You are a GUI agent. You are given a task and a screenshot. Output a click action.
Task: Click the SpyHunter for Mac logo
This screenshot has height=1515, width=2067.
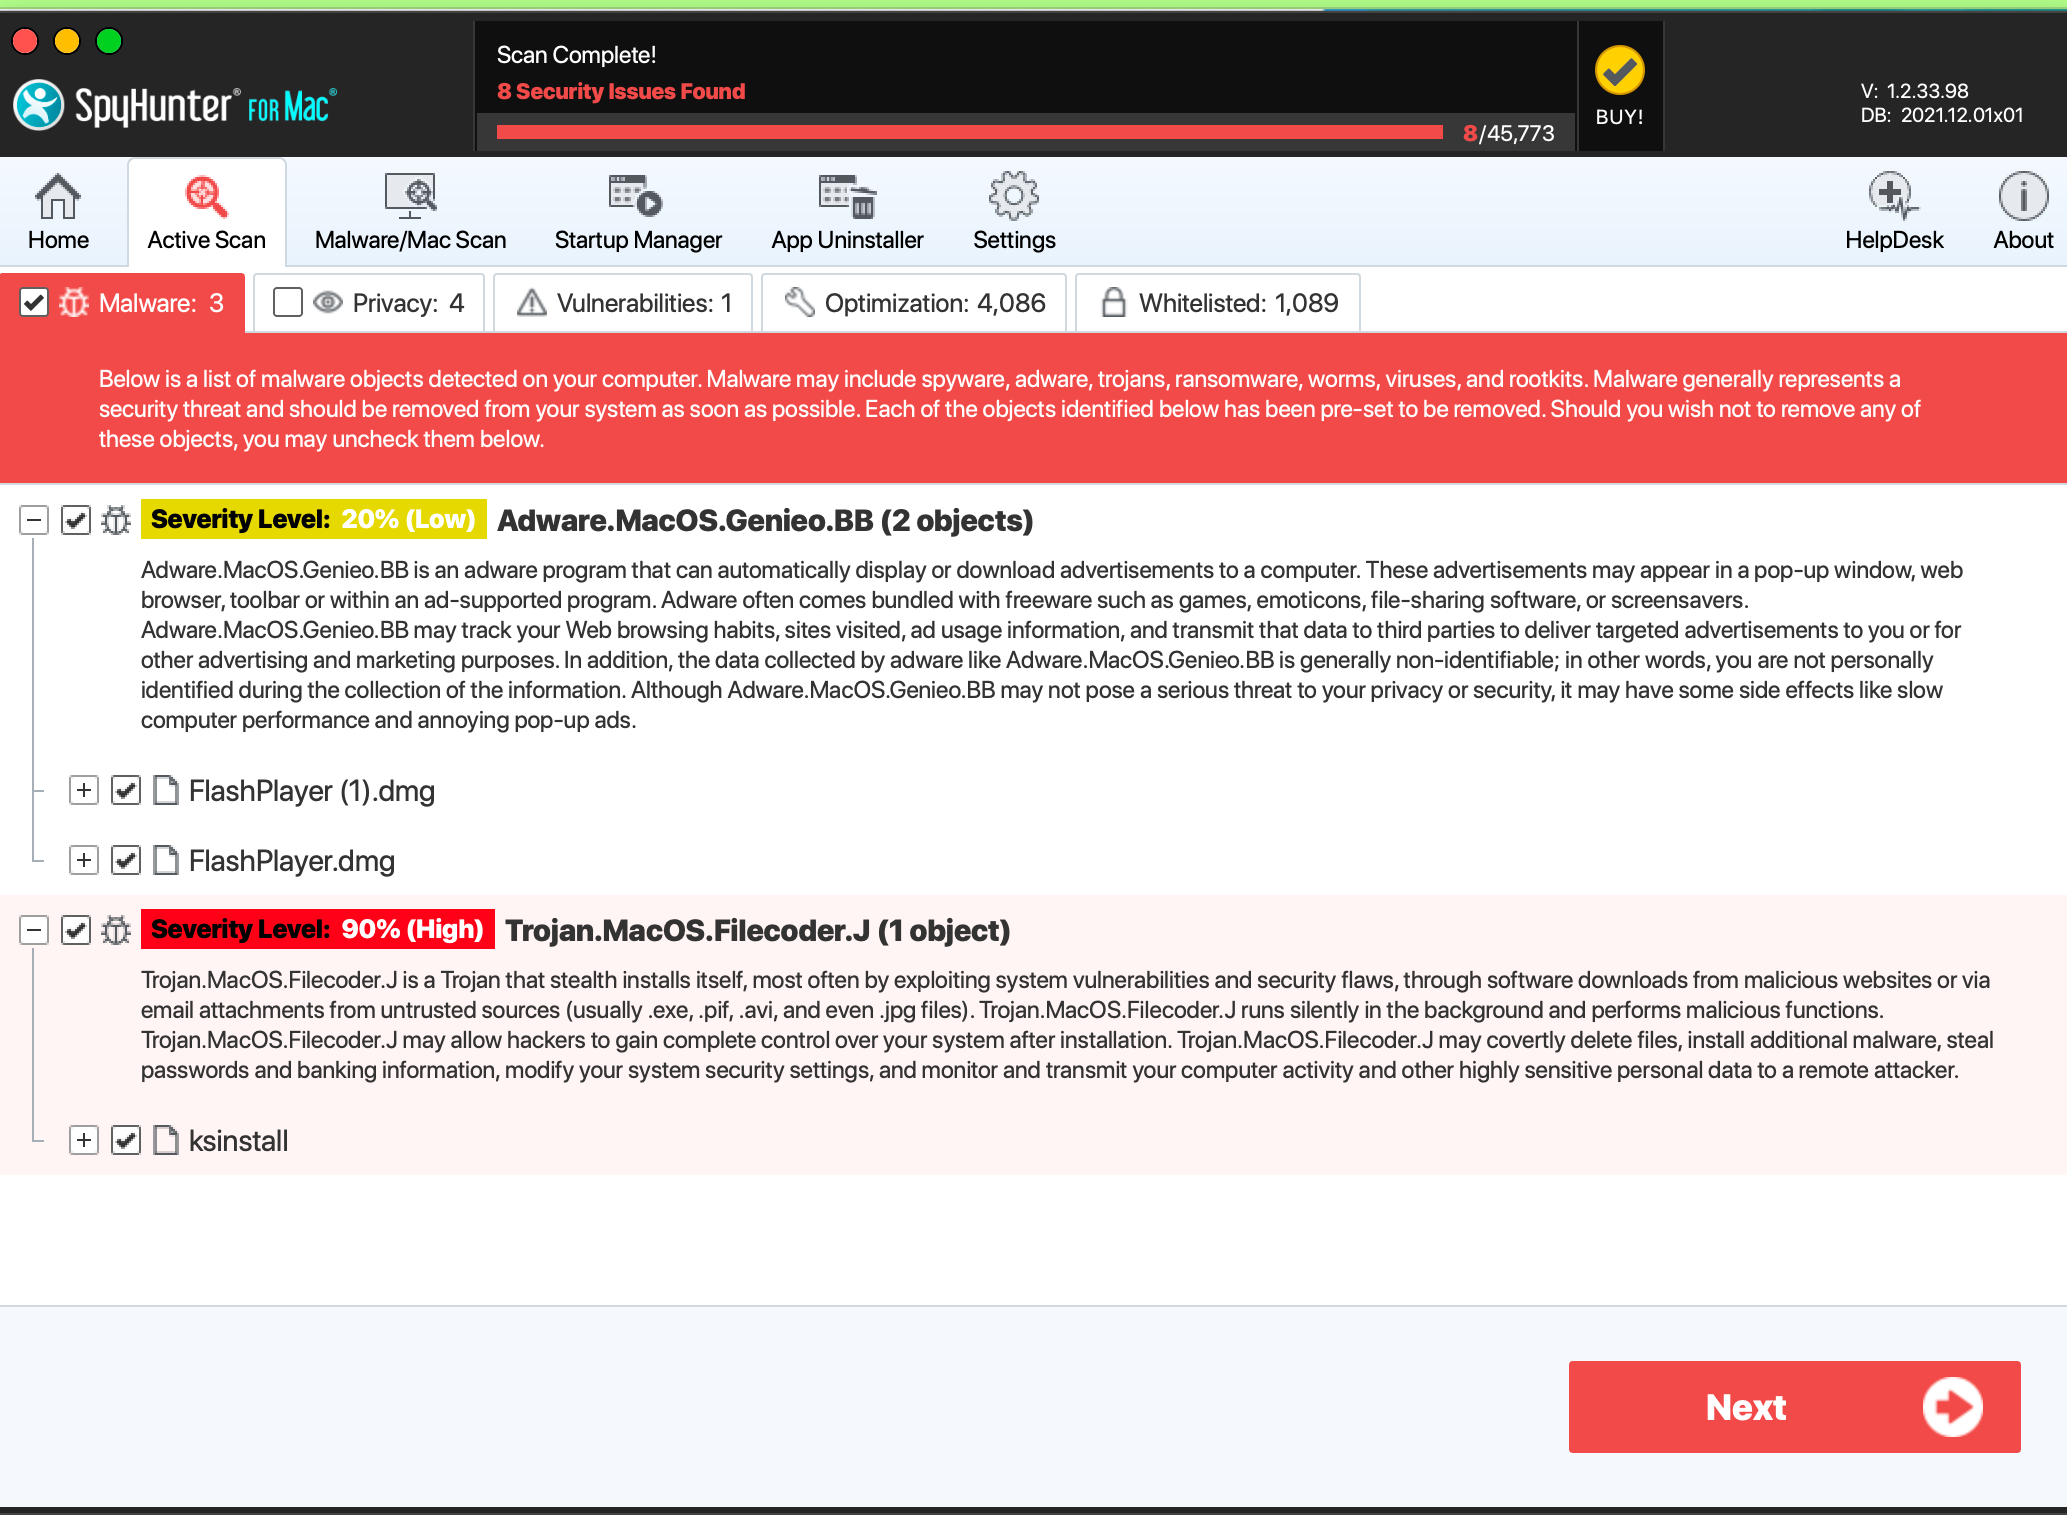coord(176,105)
